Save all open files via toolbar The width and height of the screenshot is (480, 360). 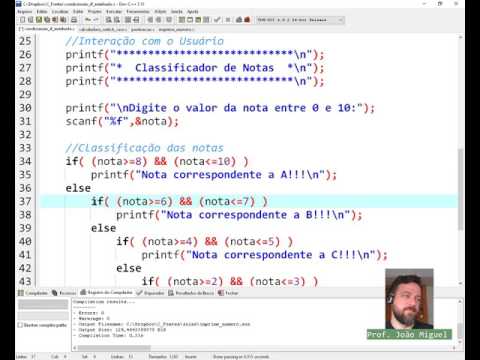(47, 20)
